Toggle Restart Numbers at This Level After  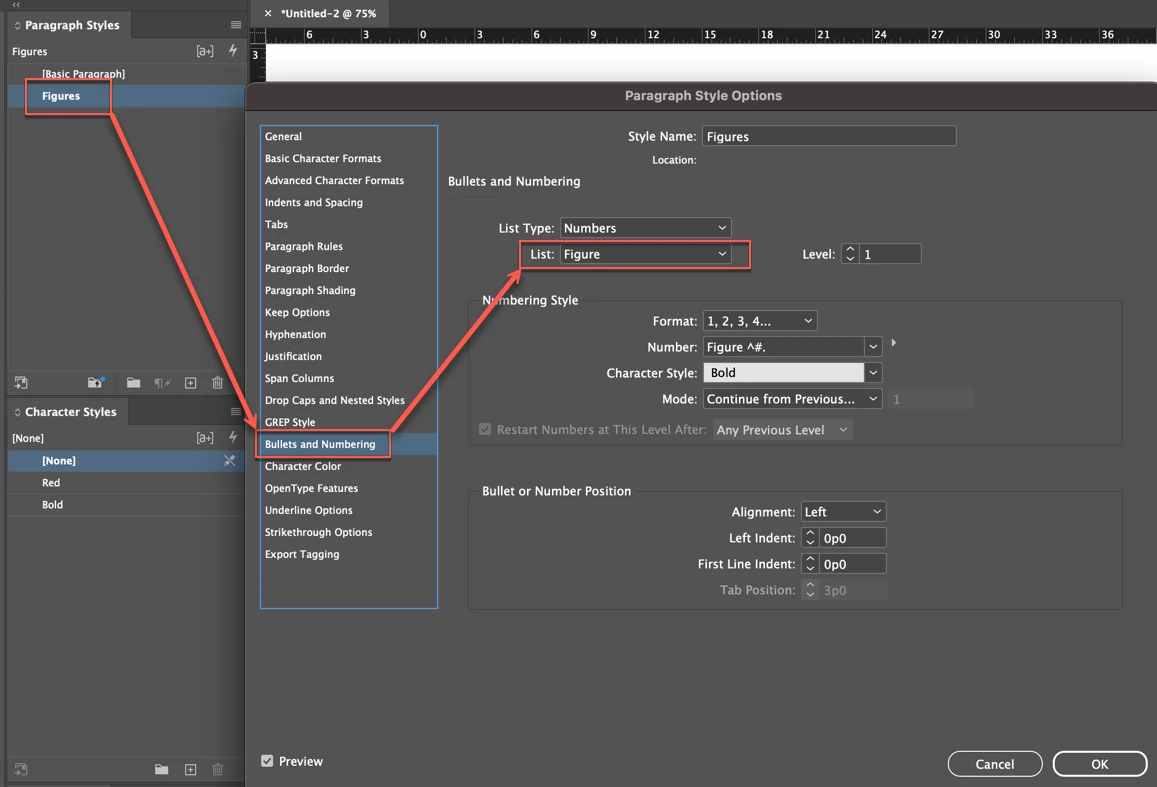coord(485,429)
